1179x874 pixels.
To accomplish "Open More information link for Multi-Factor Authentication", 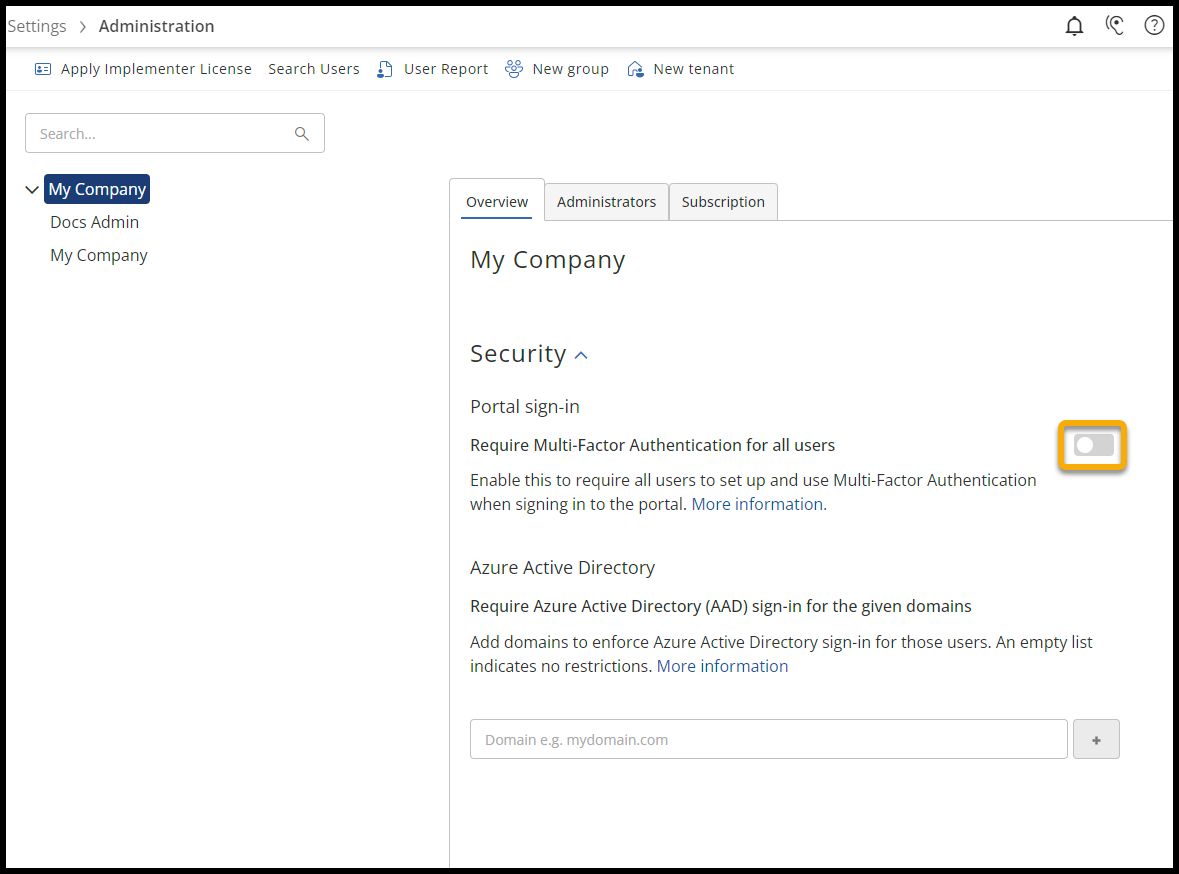I will point(757,504).
